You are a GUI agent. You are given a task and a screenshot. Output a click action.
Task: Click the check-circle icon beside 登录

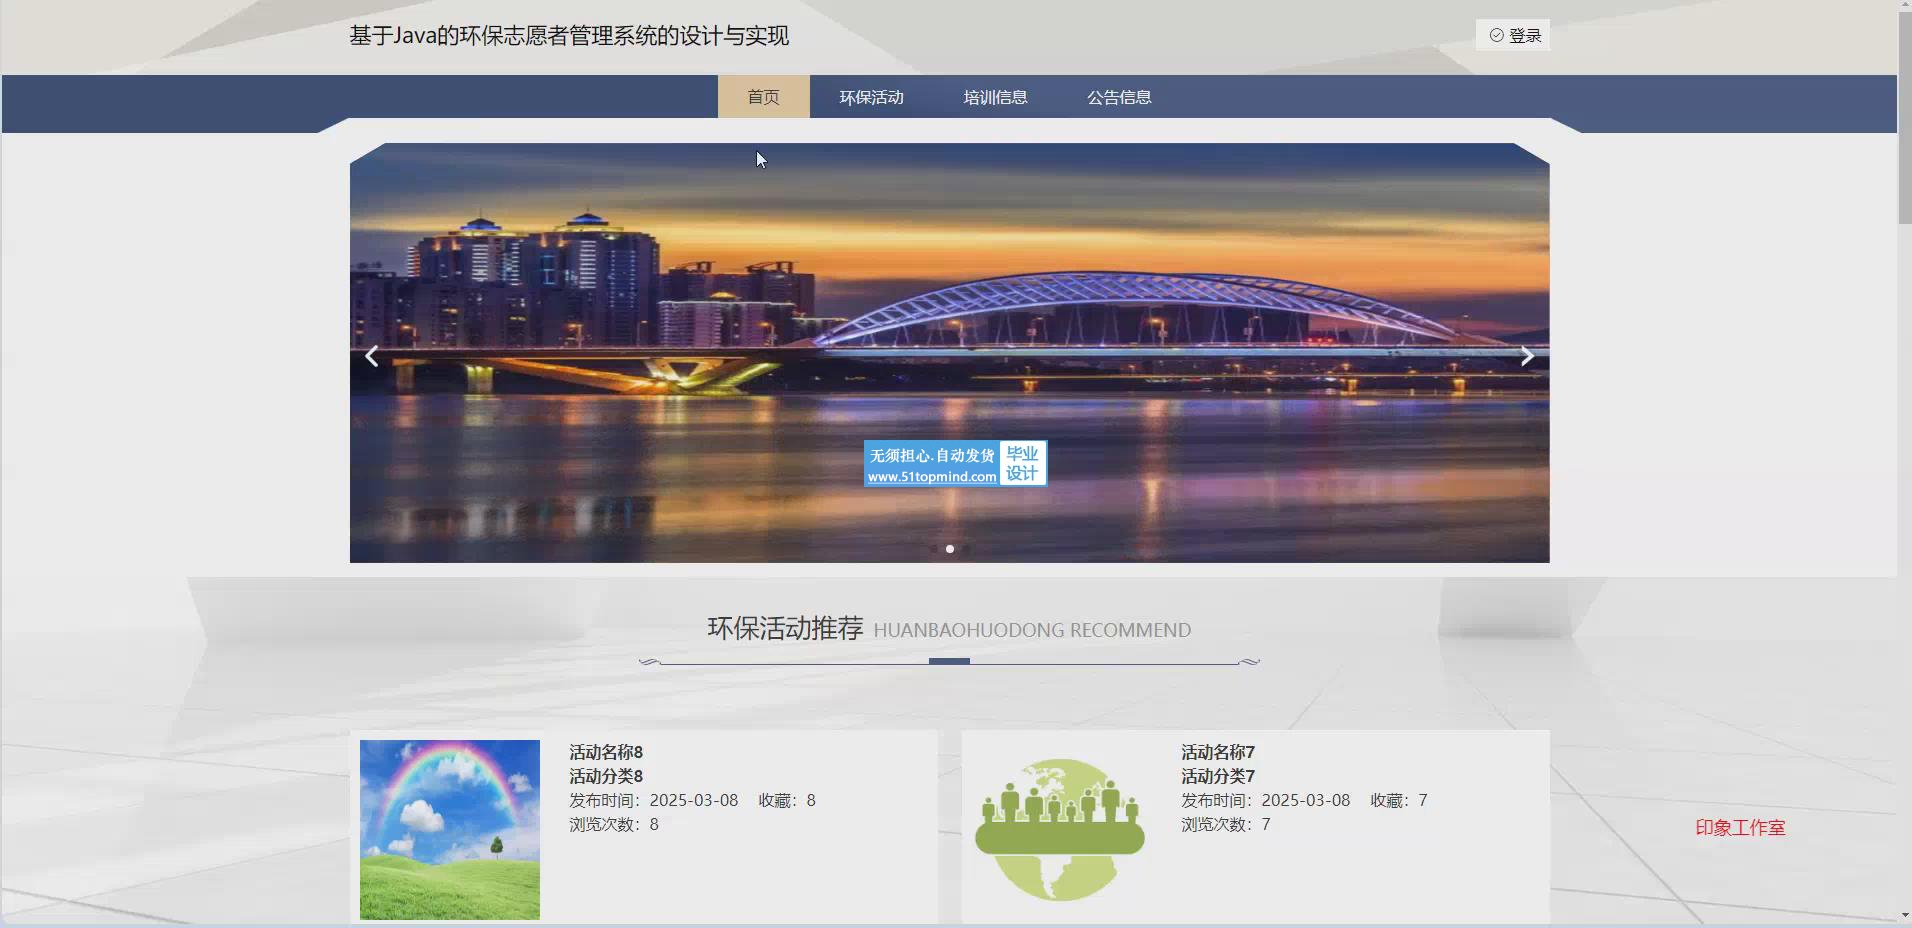1496,35
